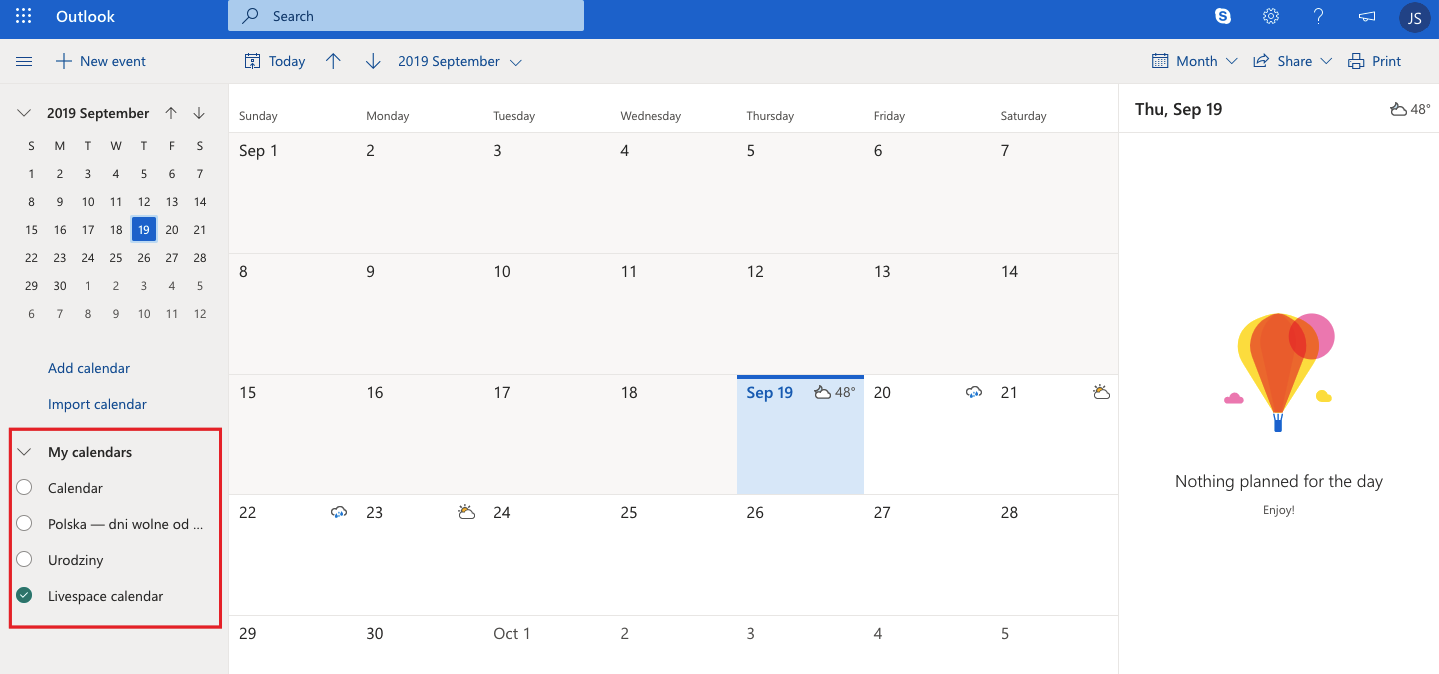Click the mini calendar previous month arrow

(x=171, y=113)
